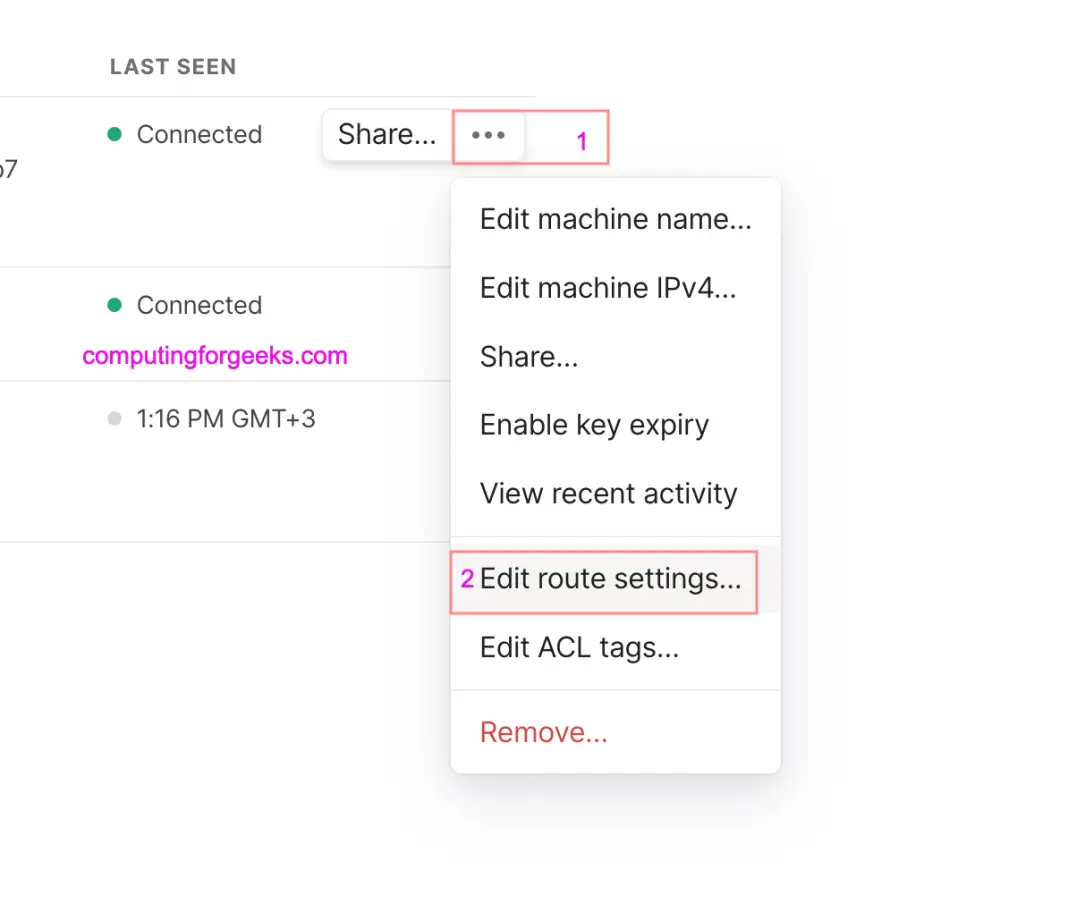Open View recent activity entry

click(x=616, y=494)
